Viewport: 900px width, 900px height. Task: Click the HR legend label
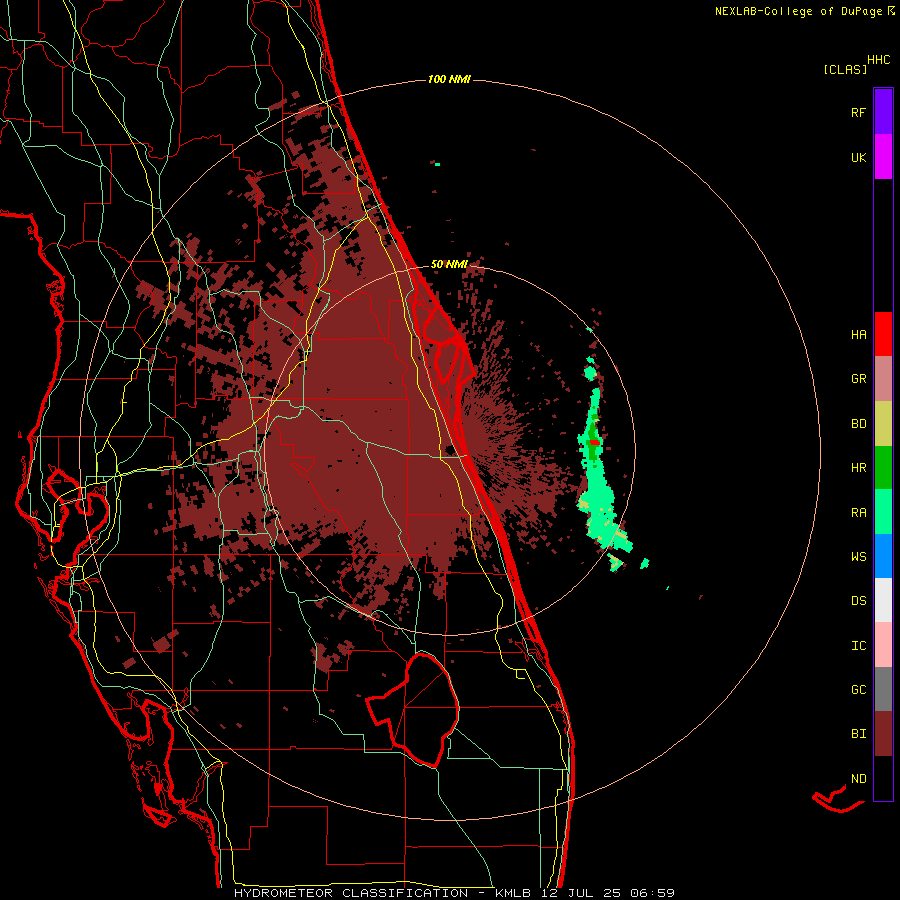[858, 468]
